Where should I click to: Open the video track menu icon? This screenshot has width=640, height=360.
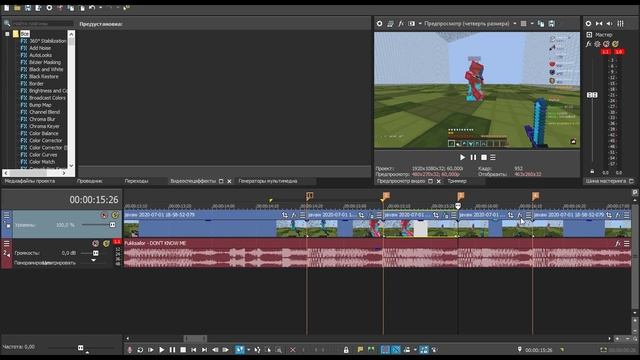[7, 215]
